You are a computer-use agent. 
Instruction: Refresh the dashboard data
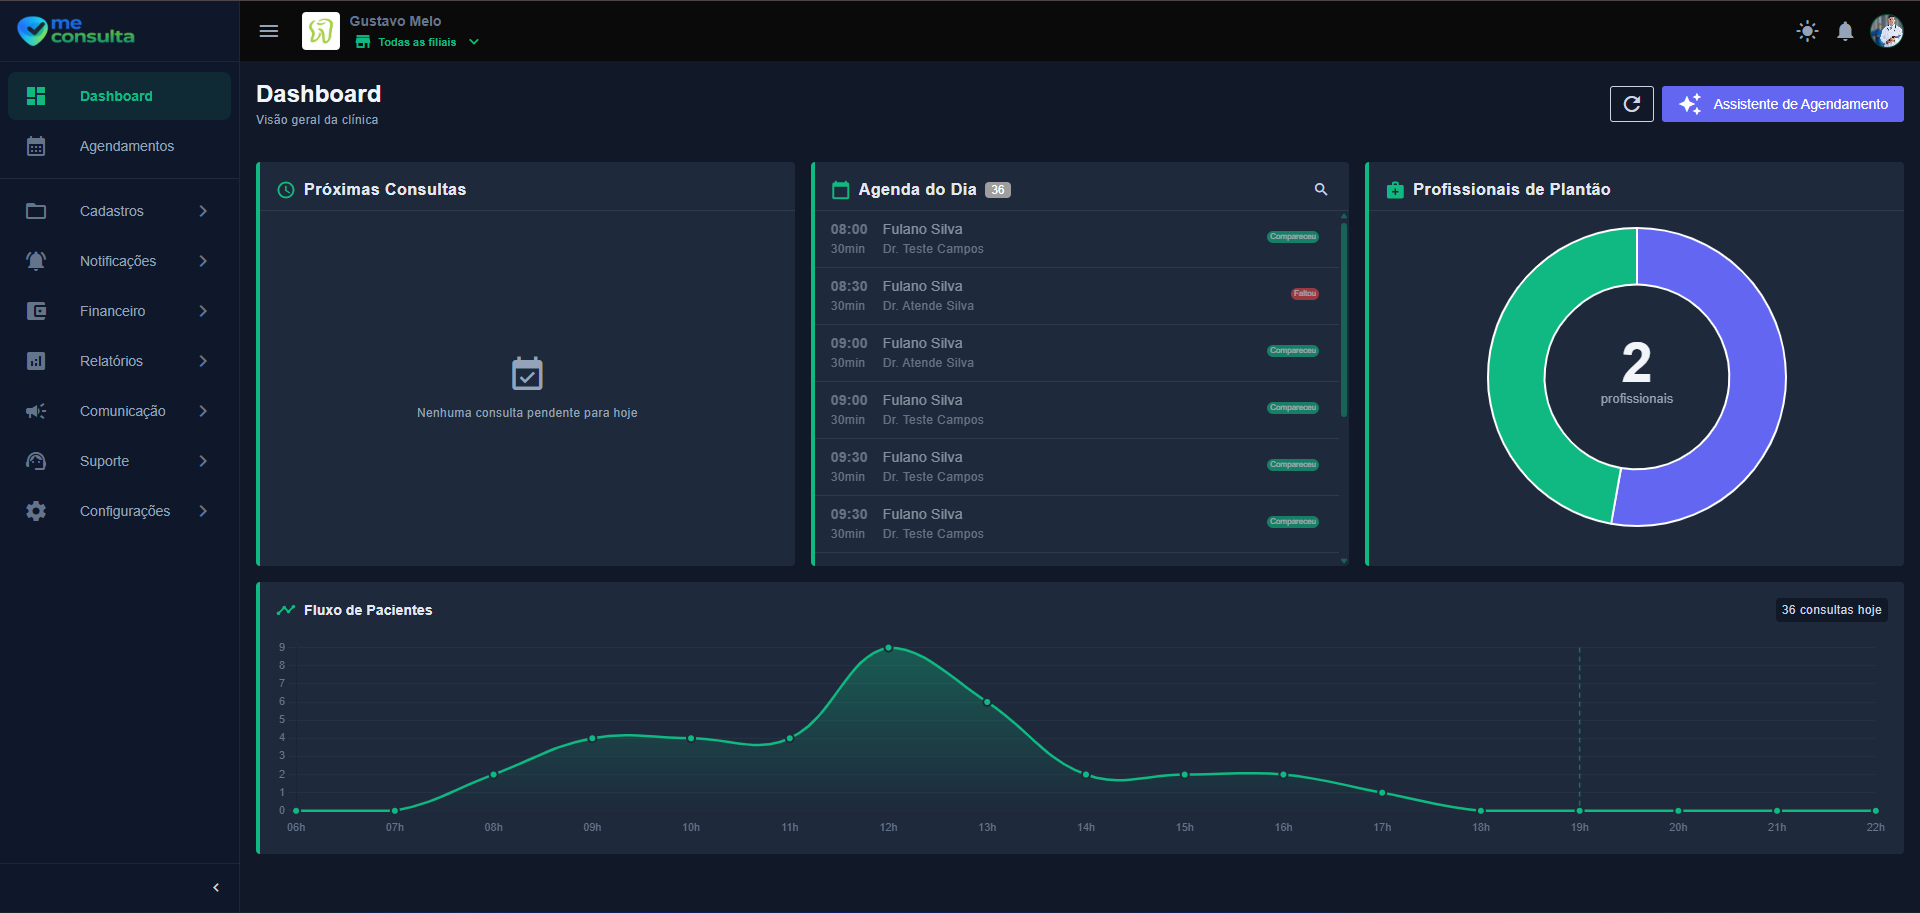click(x=1632, y=104)
